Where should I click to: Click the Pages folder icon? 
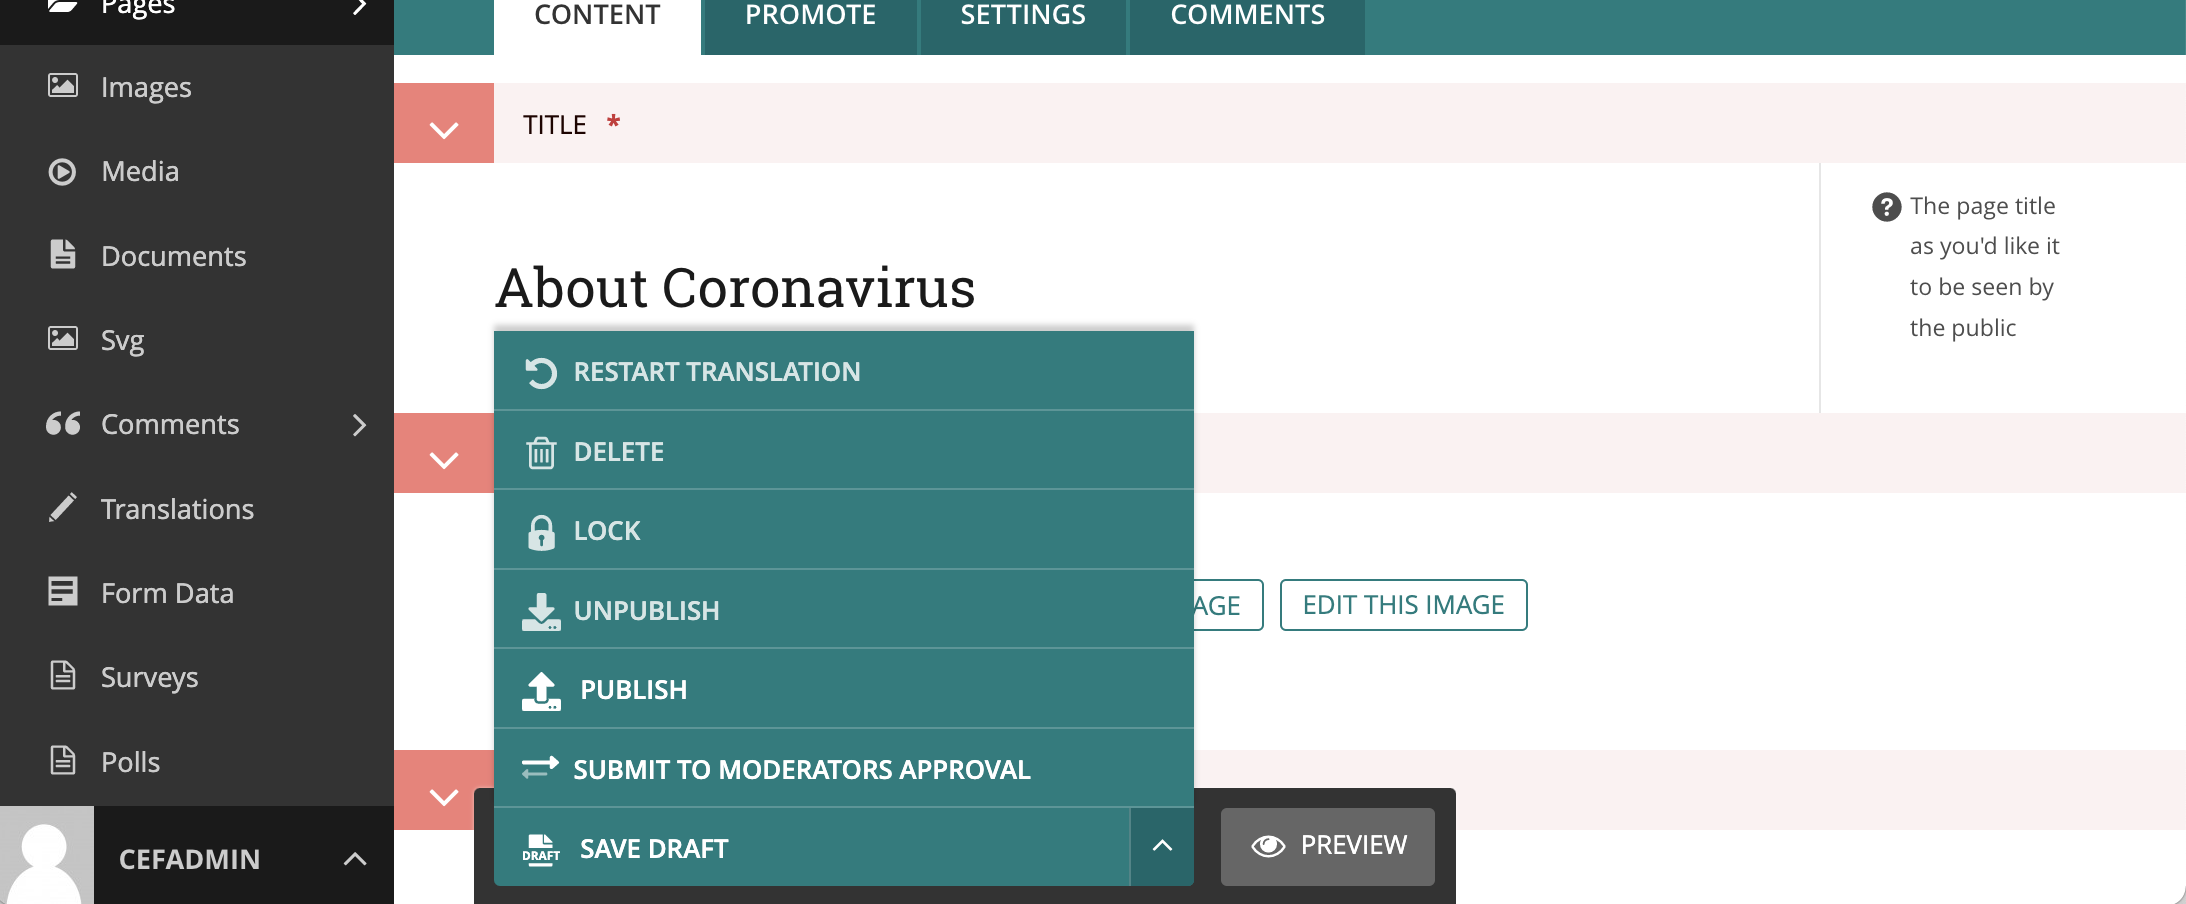63,6
